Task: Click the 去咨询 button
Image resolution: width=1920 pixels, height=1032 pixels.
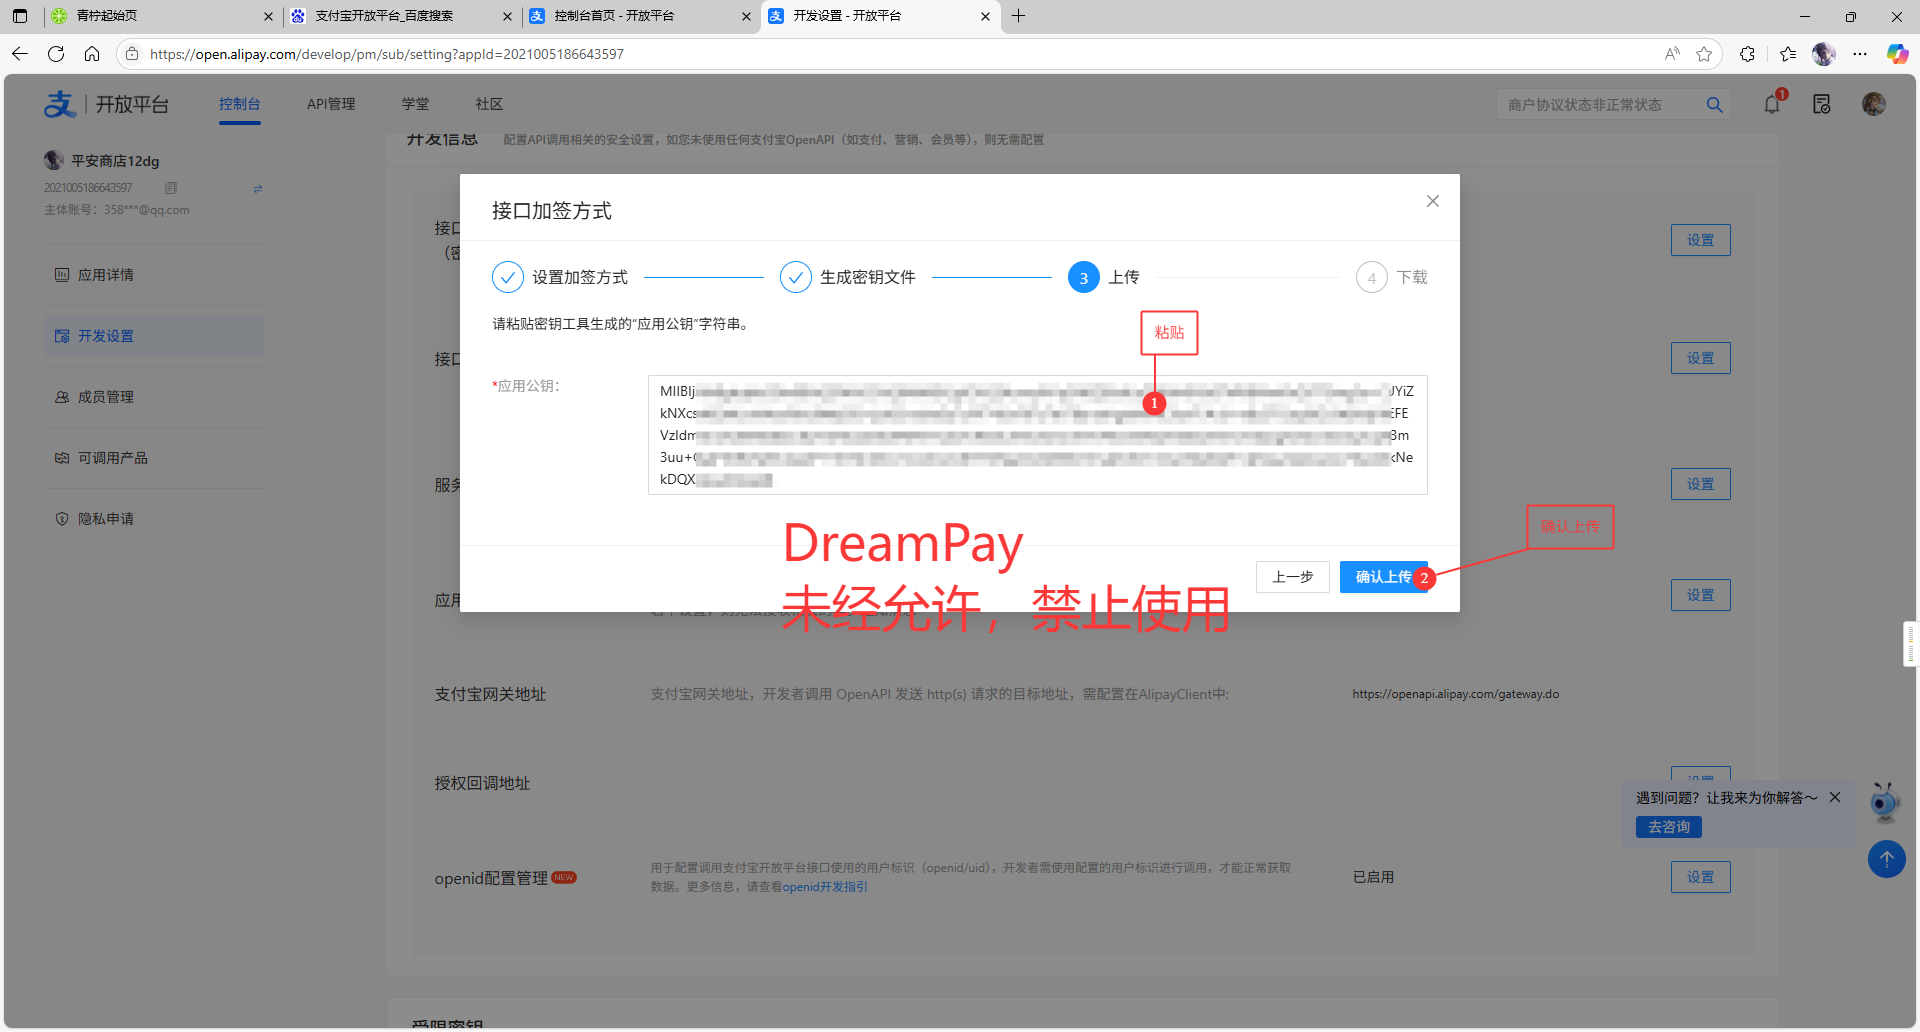Action: [x=1668, y=827]
